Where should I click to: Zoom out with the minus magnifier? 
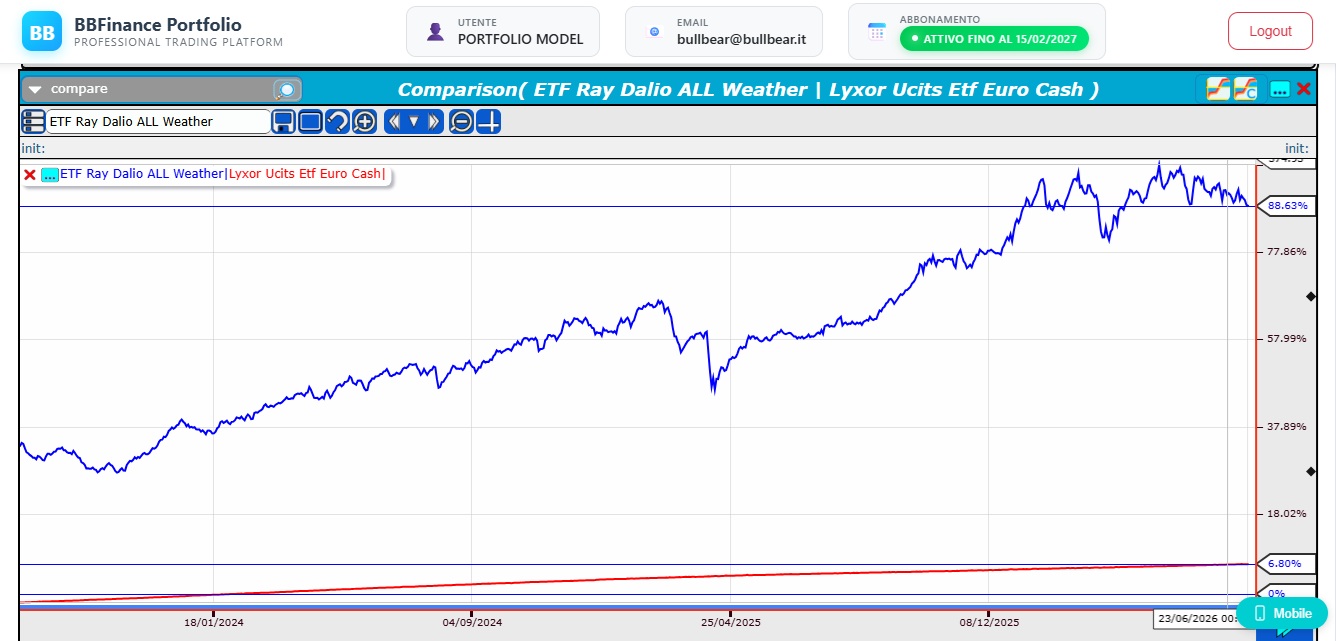tap(461, 122)
